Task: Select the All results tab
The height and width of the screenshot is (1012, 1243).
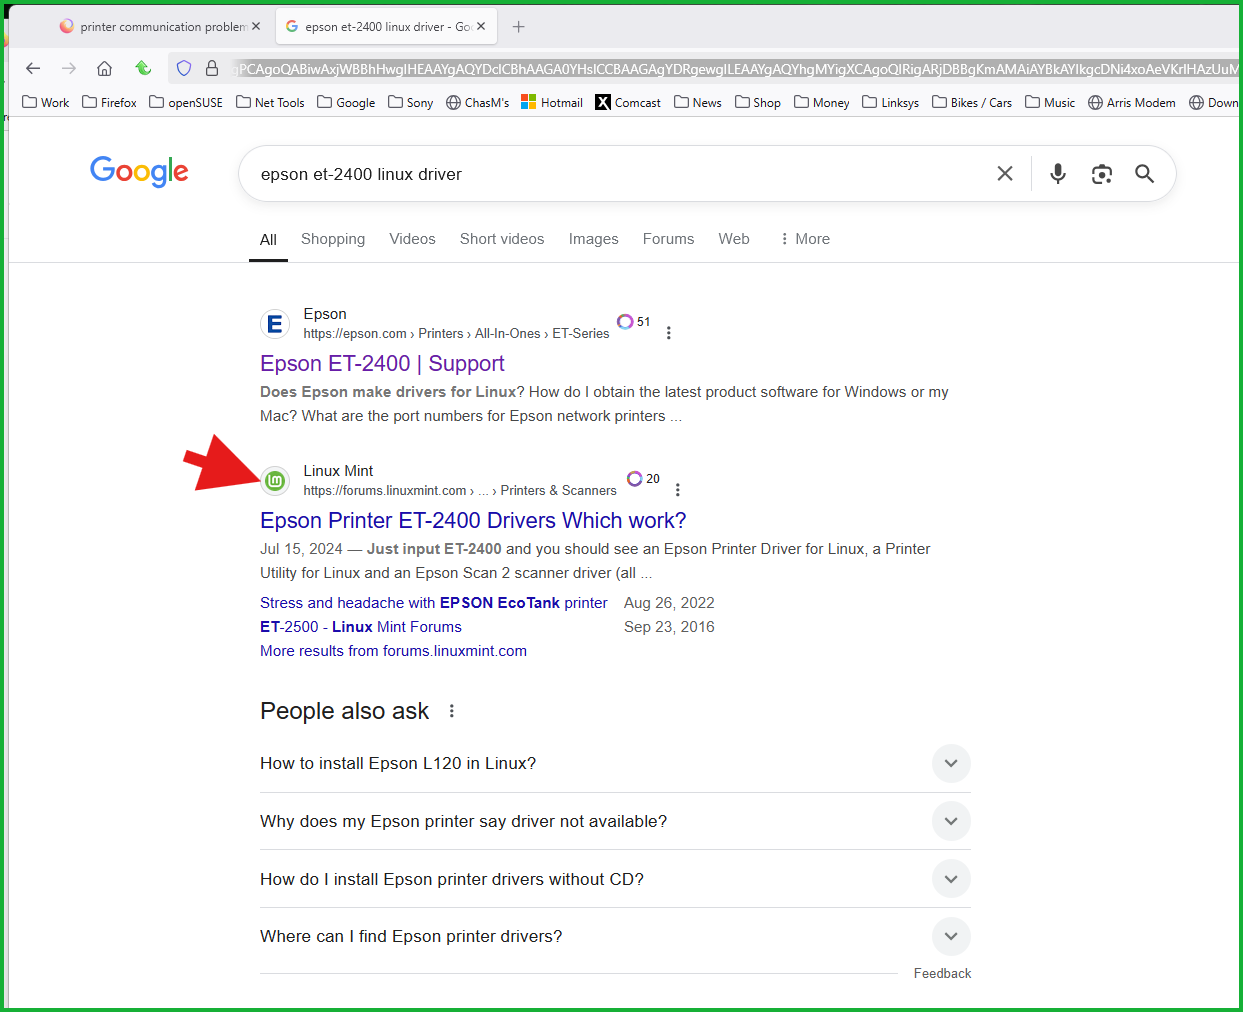Action: coord(268,240)
